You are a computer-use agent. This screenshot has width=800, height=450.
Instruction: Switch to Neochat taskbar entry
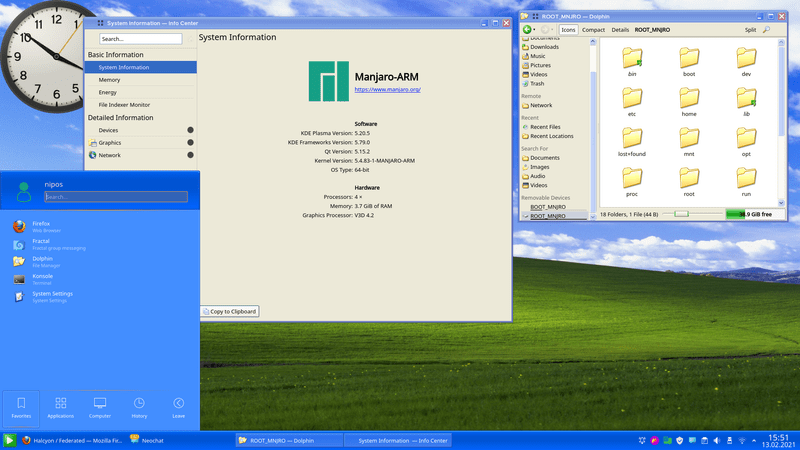point(147,440)
